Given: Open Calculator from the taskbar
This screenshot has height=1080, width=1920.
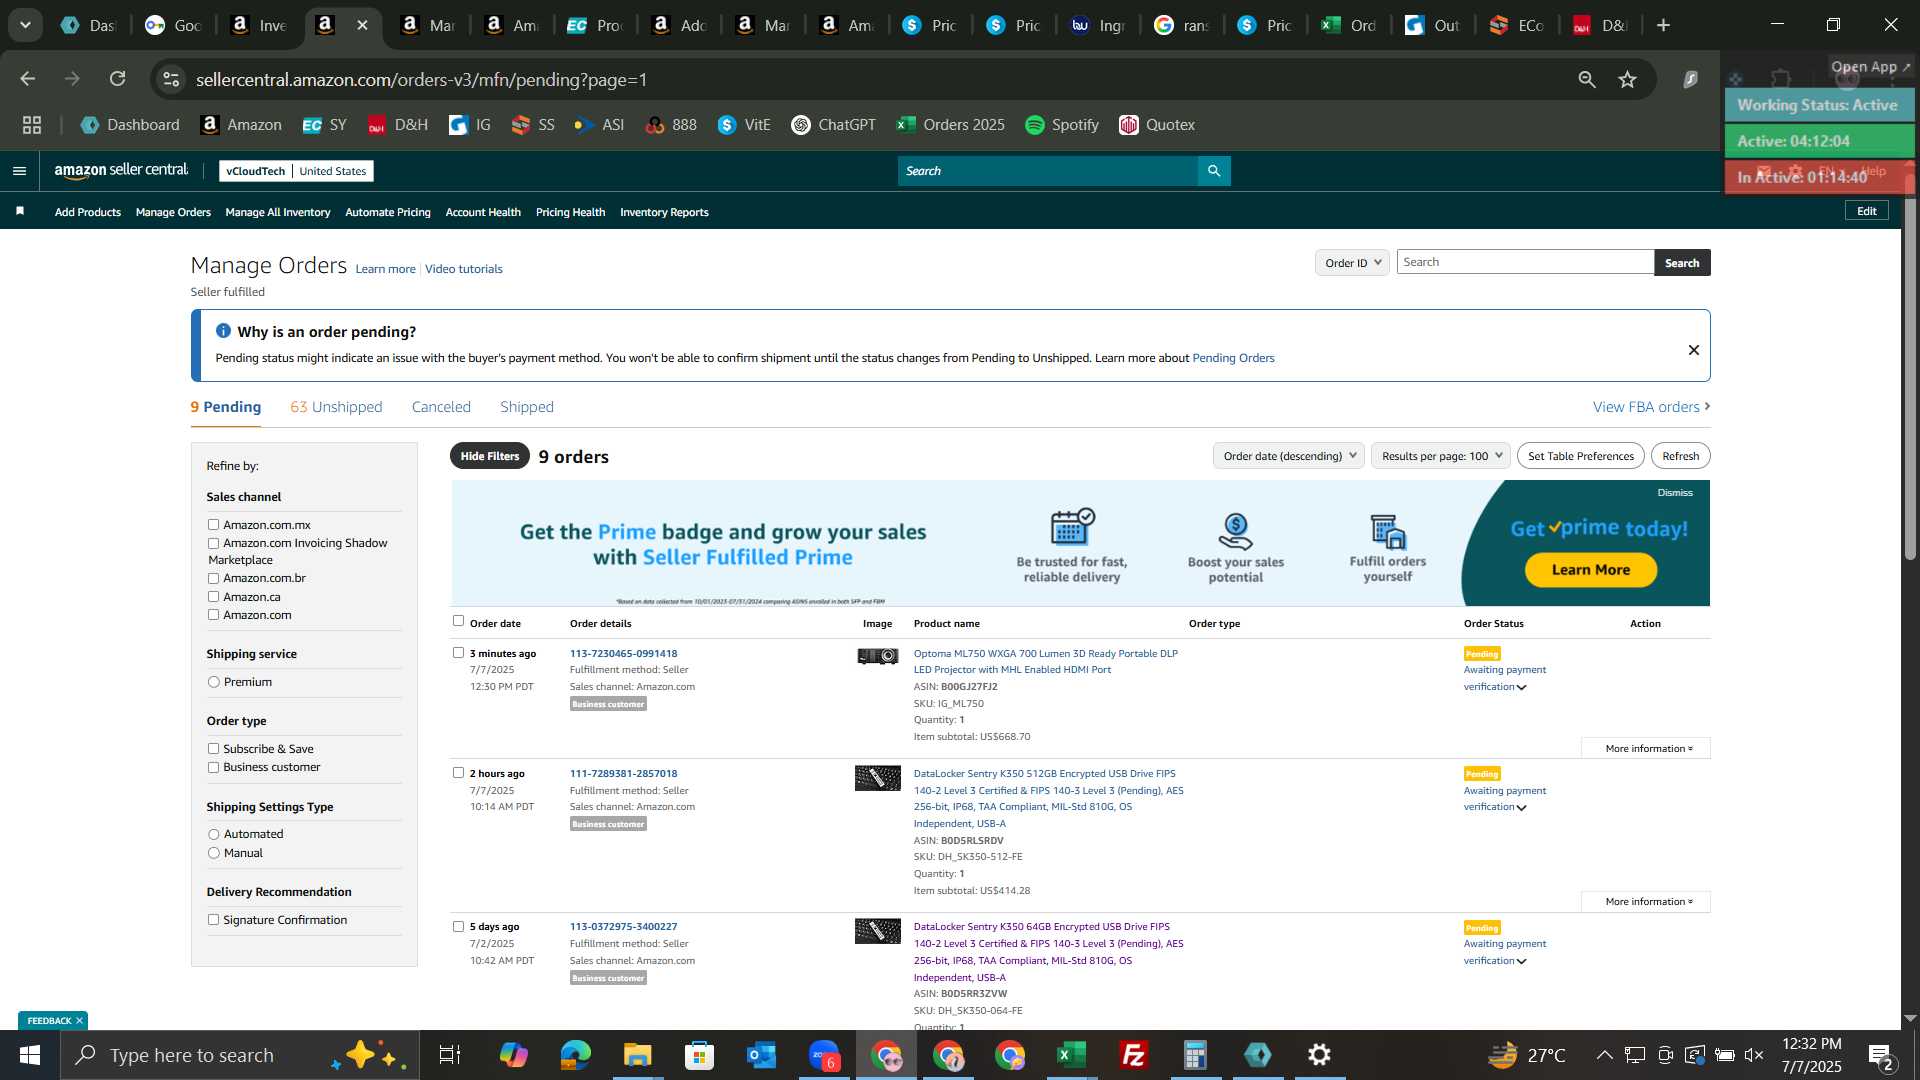Looking at the screenshot, I should pyautogui.click(x=1196, y=1055).
